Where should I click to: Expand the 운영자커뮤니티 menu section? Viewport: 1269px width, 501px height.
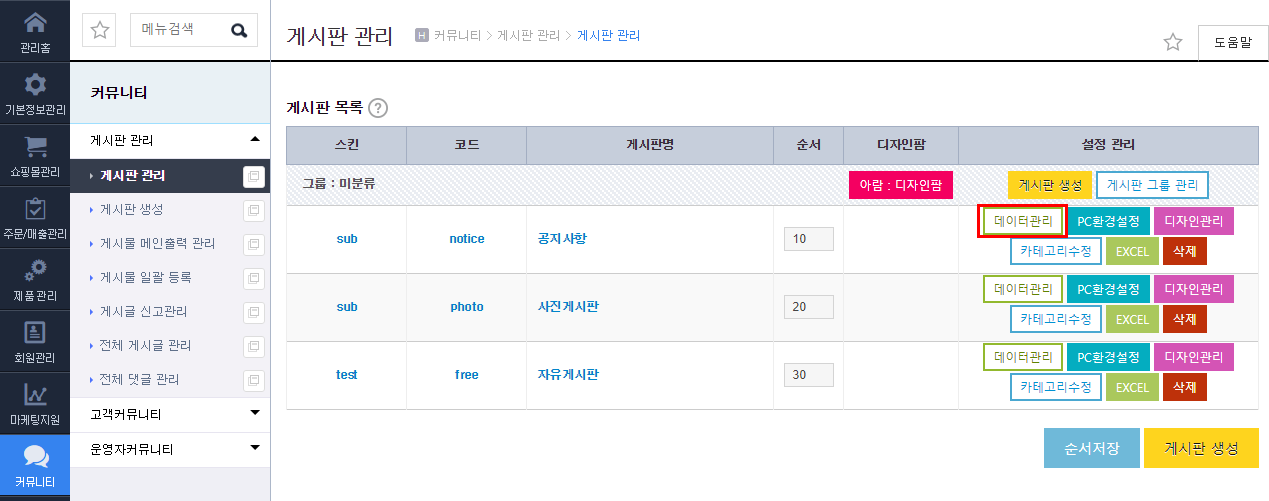click(x=255, y=447)
